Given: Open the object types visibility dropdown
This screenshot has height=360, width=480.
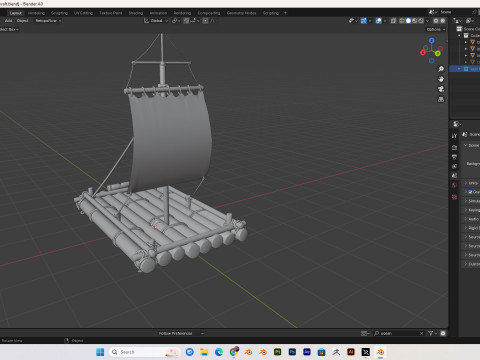Looking at the screenshot, I should point(353,21).
